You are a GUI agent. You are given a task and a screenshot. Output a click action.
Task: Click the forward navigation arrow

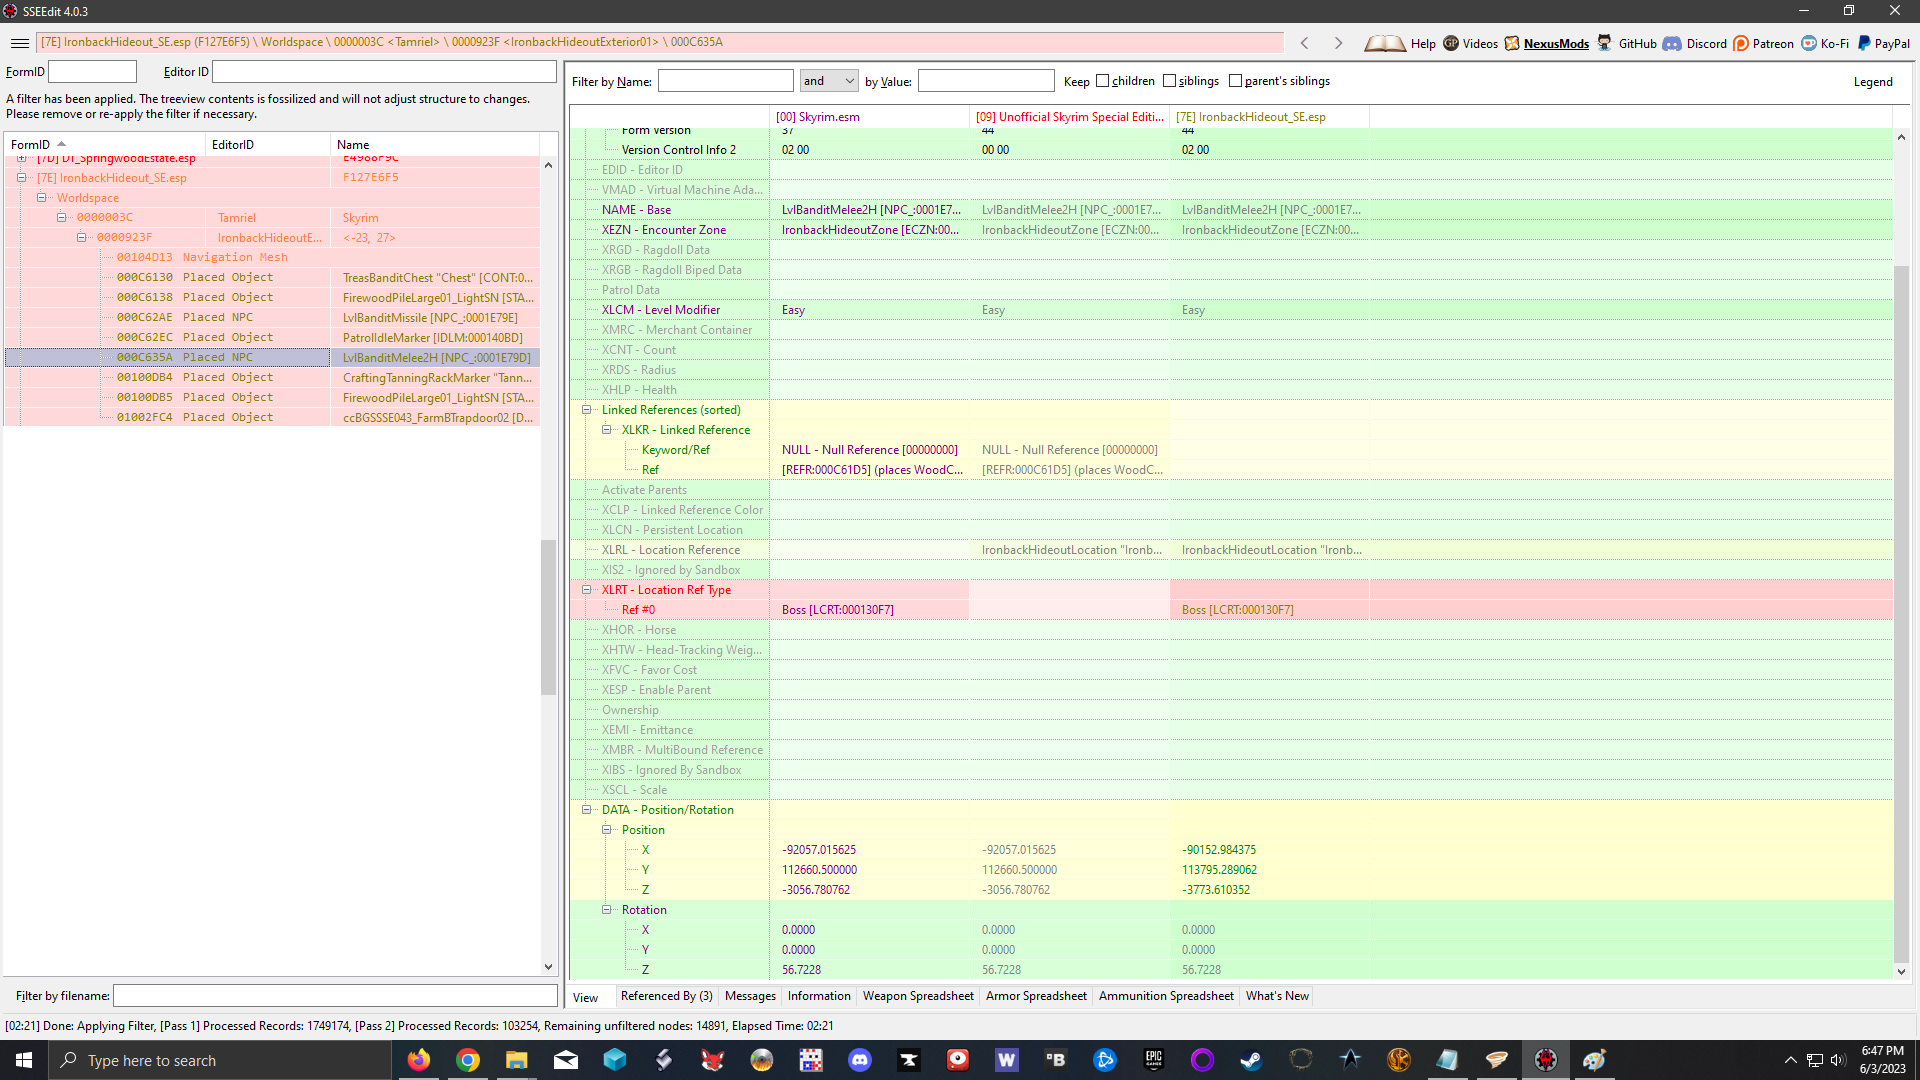[1338, 43]
